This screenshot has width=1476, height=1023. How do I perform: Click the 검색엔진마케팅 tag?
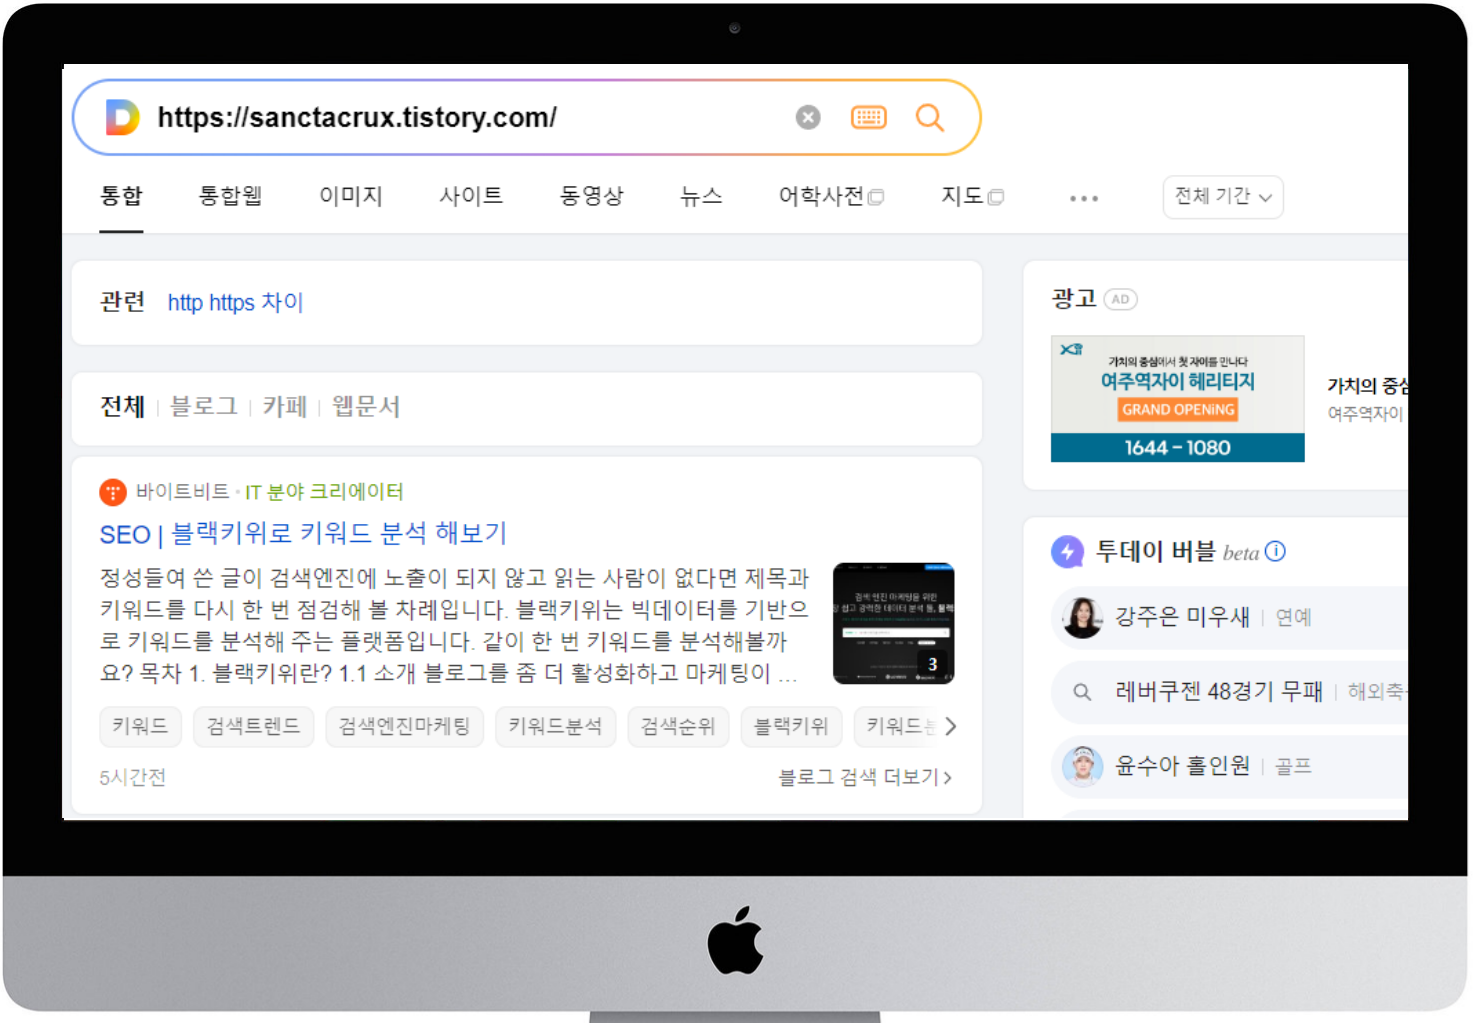point(404,726)
